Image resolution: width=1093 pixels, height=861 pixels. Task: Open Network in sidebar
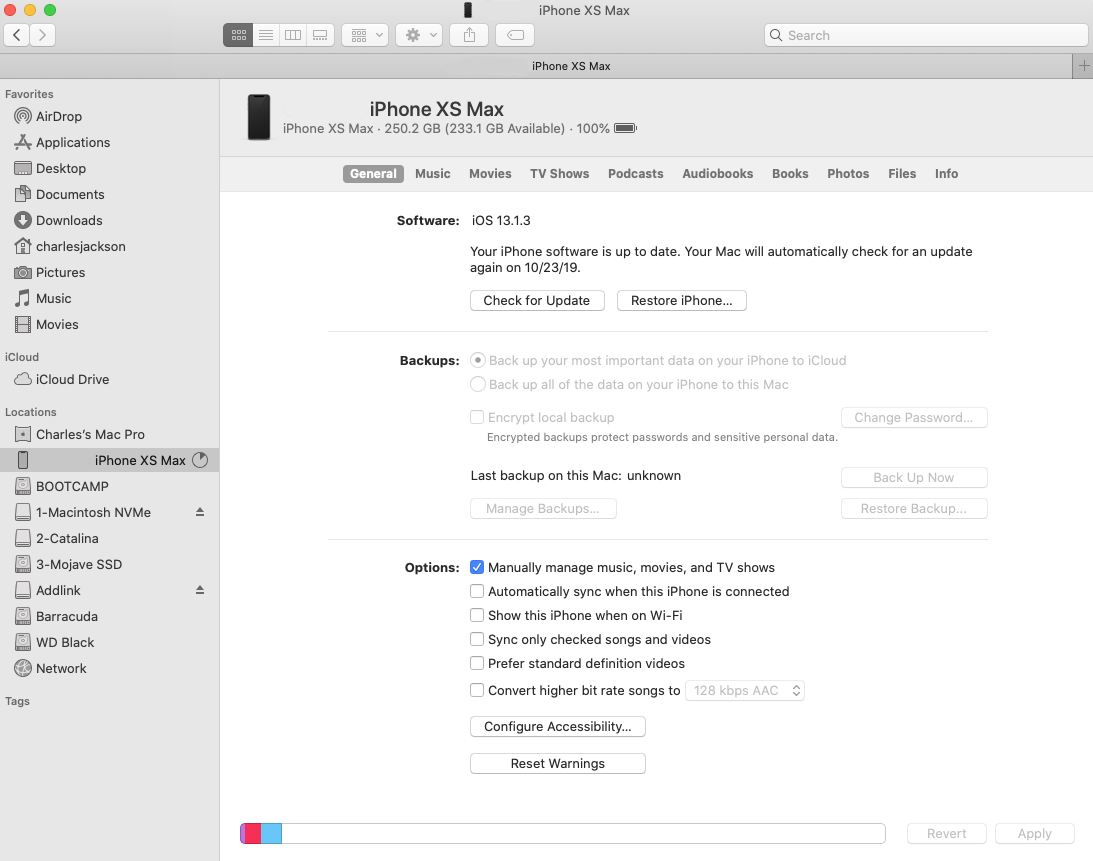(109, 669)
